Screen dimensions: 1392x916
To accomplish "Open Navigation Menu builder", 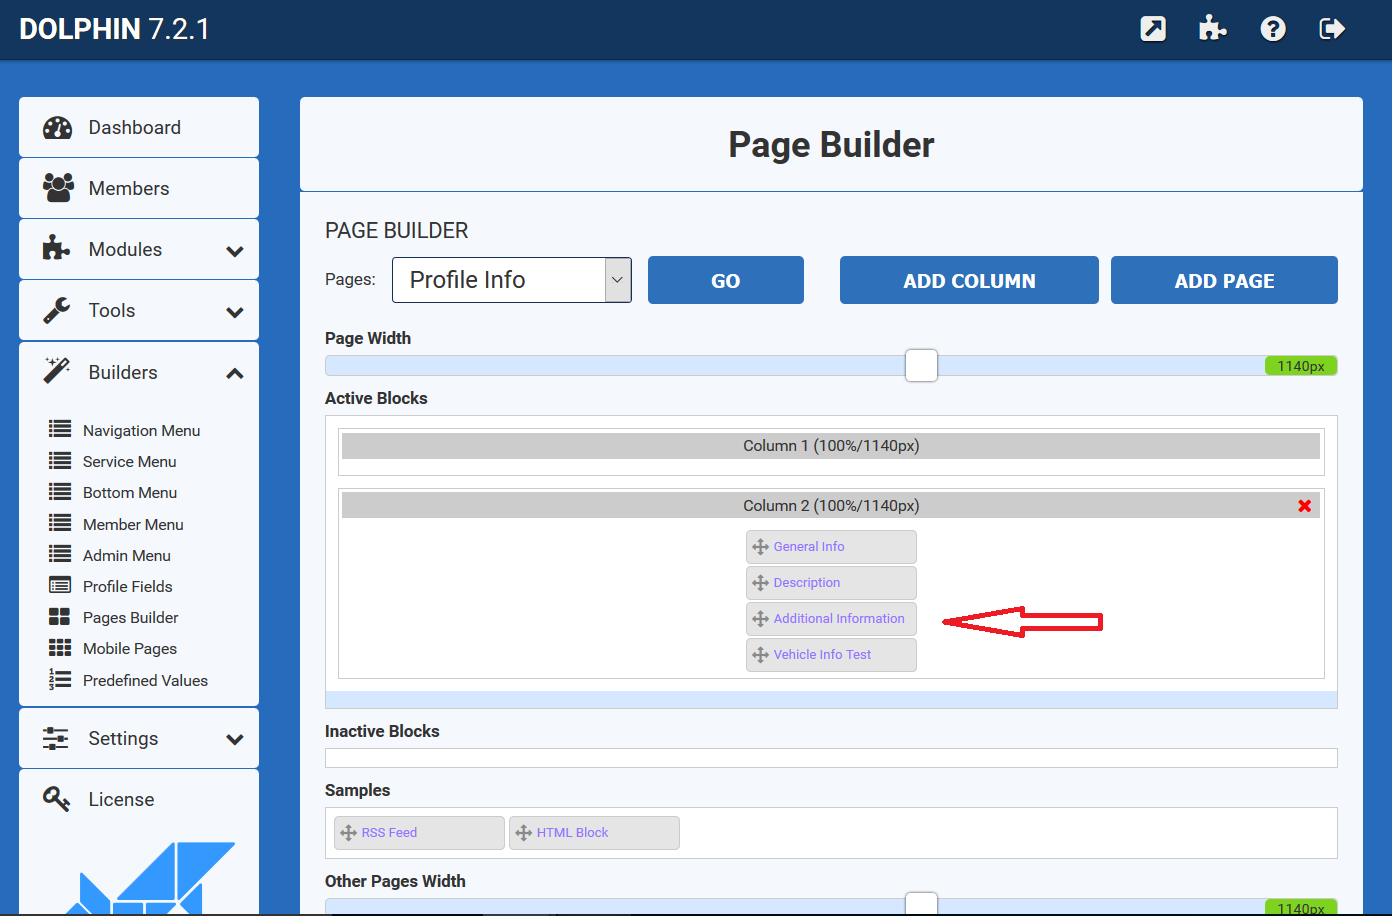I will (141, 430).
